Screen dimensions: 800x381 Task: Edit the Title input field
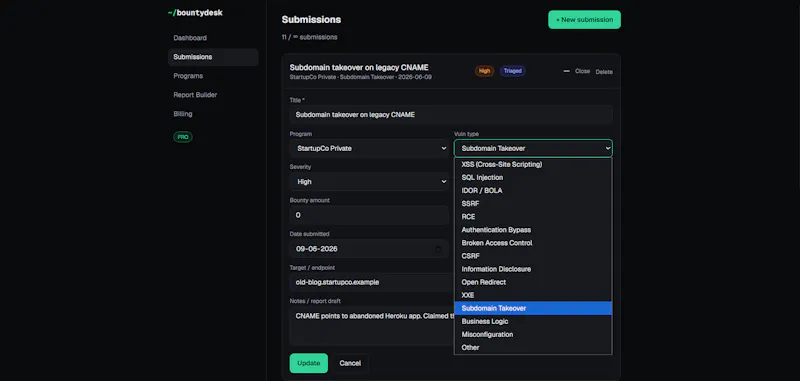451,115
